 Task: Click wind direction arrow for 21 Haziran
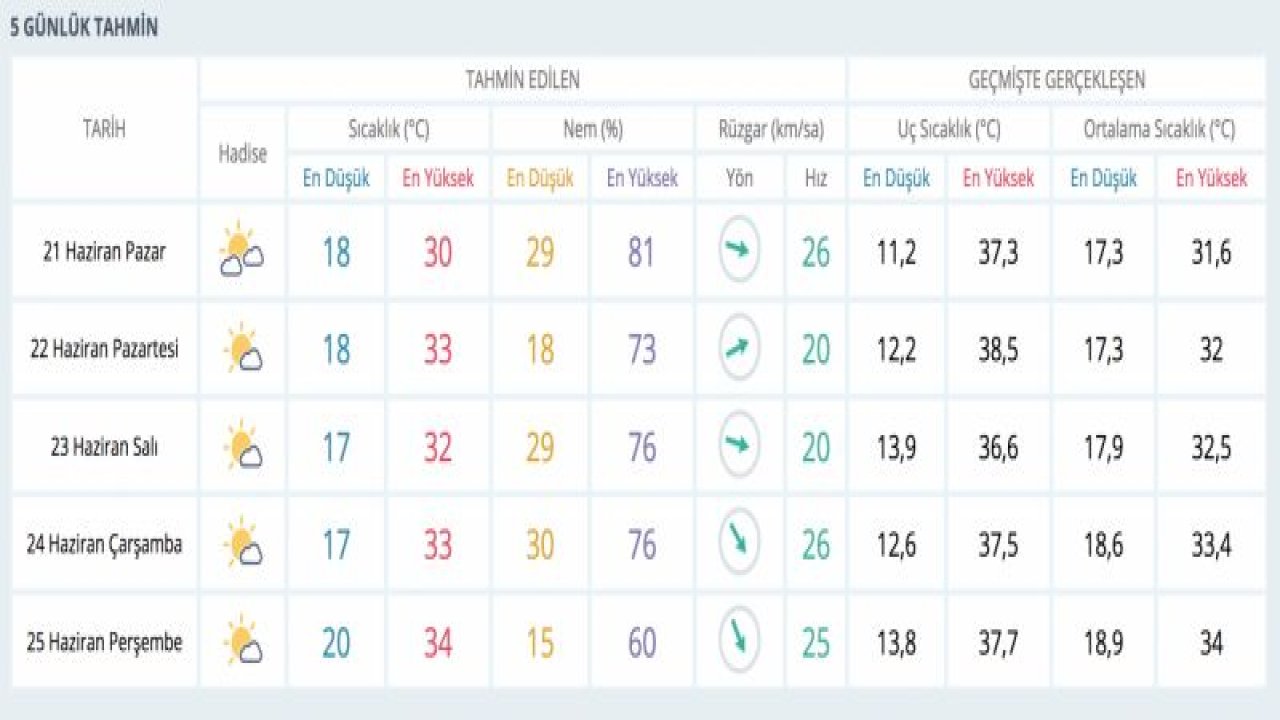pos(739,250)
